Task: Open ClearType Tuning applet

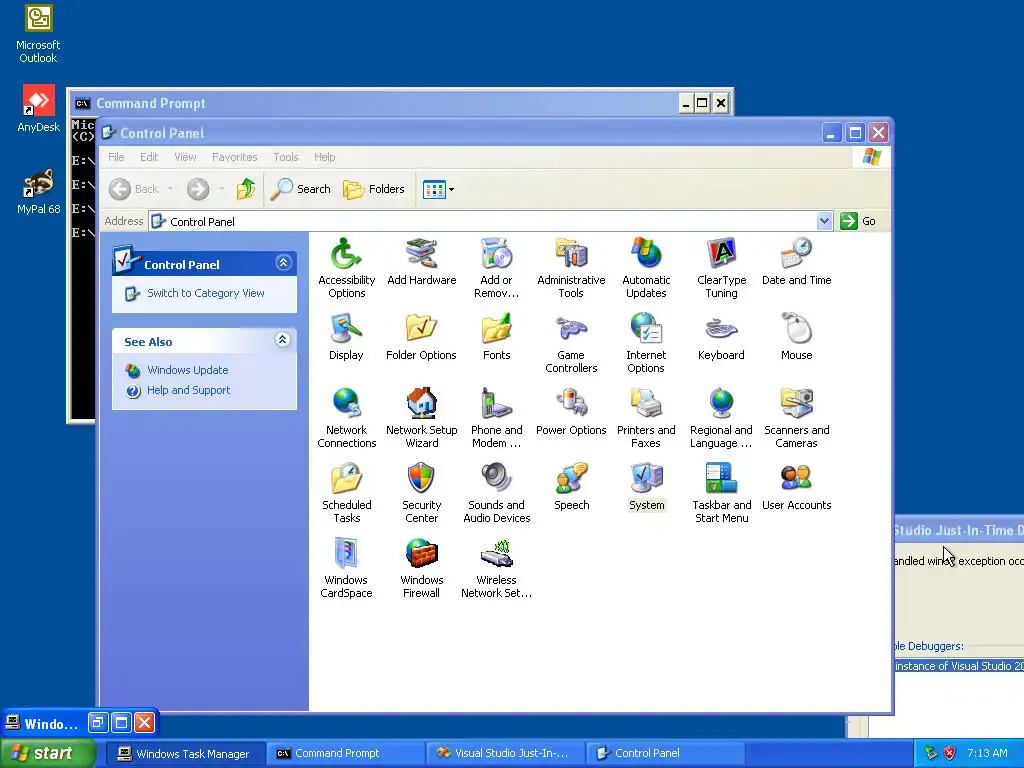Action: (721, 268)
